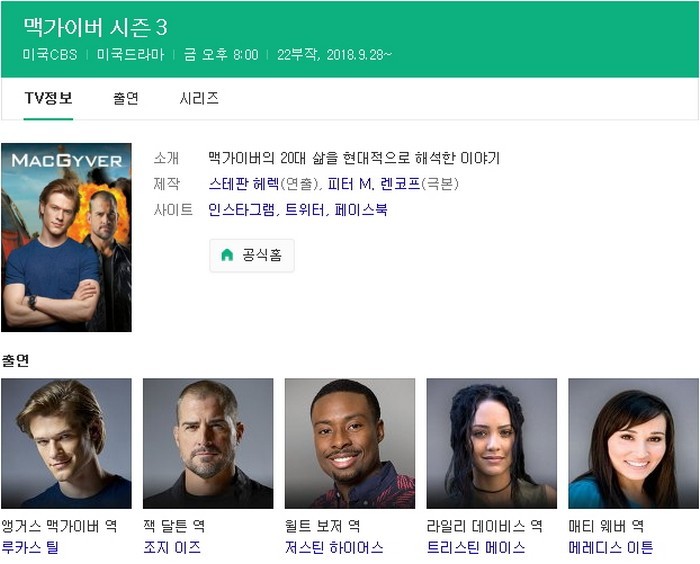Click the green home icon beside 공식홈
The image size is (700, 564).
[227, 255]
